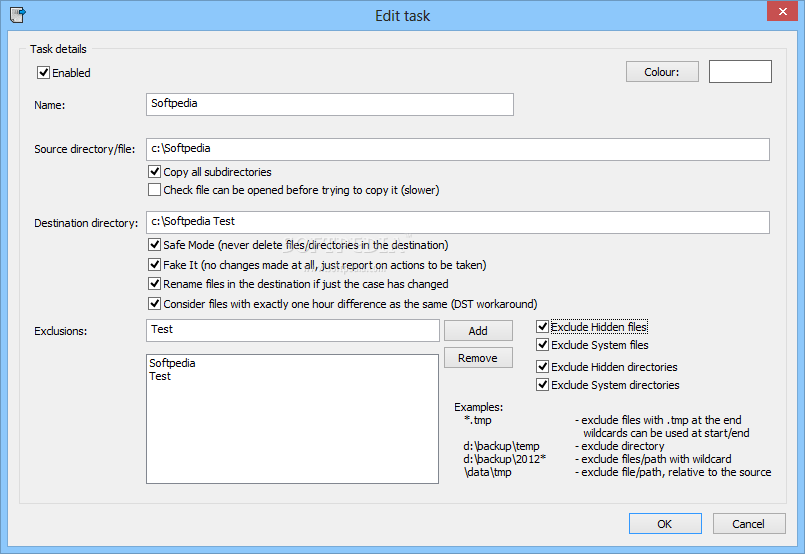This screenshot has width=805, height=554.
Task: Click the \data\tmp example text
Action: click(x=487, y=472)
